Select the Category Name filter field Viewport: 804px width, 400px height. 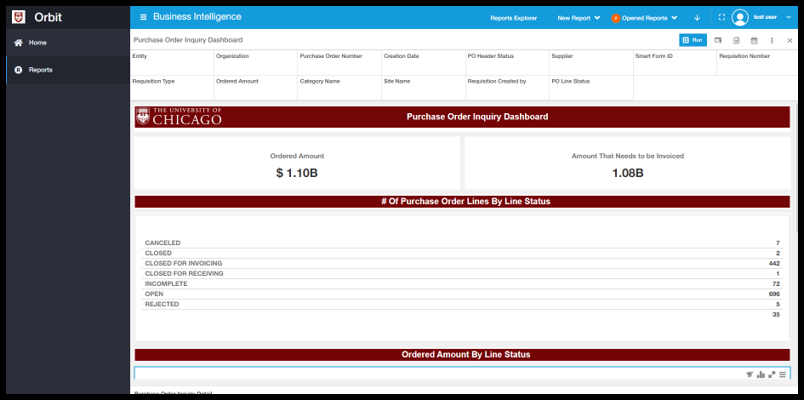pos(339,88)
